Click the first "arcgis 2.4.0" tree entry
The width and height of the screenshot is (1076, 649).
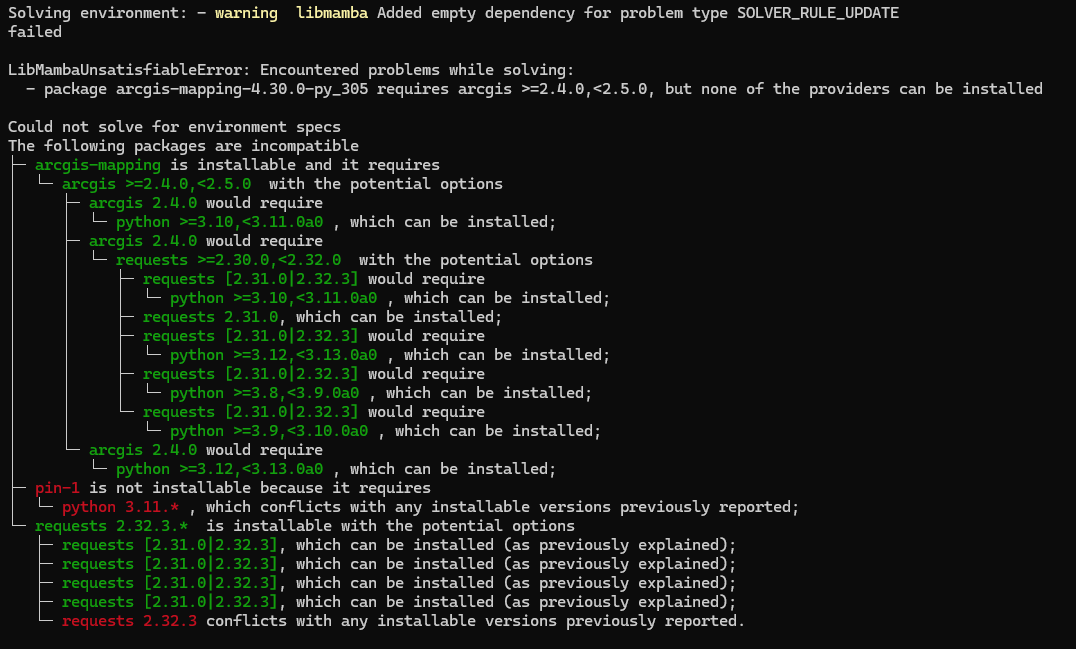click(143, 203)
